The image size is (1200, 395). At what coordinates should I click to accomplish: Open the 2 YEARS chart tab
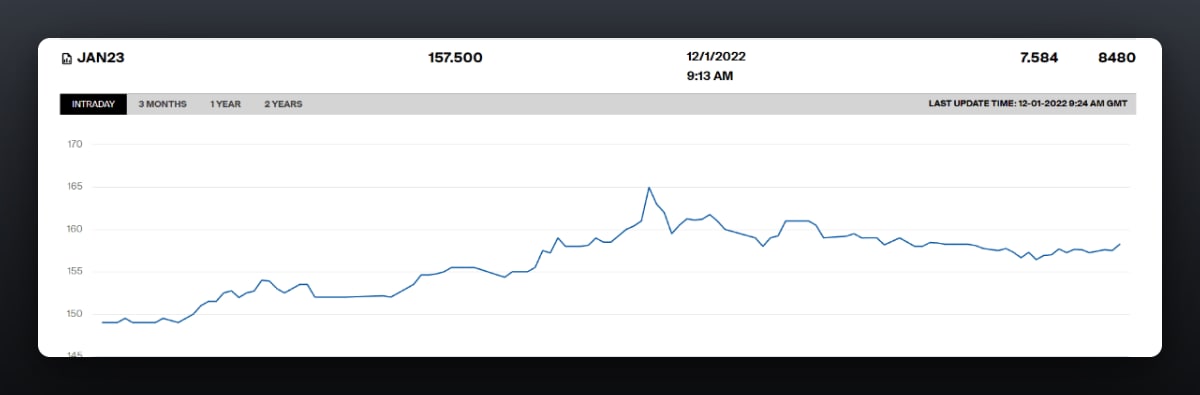point(283,104)
